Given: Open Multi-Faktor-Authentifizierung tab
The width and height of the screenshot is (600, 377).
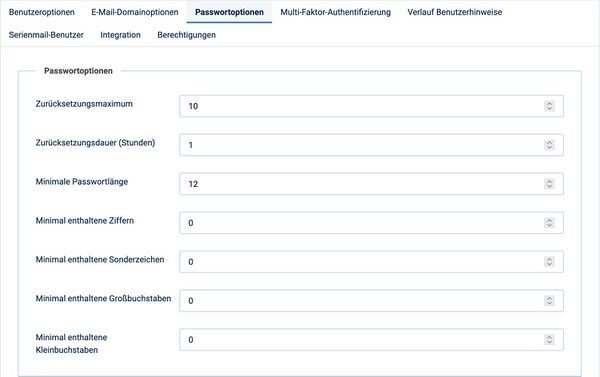Looking at the screenshot, I should tap(336, 12).
